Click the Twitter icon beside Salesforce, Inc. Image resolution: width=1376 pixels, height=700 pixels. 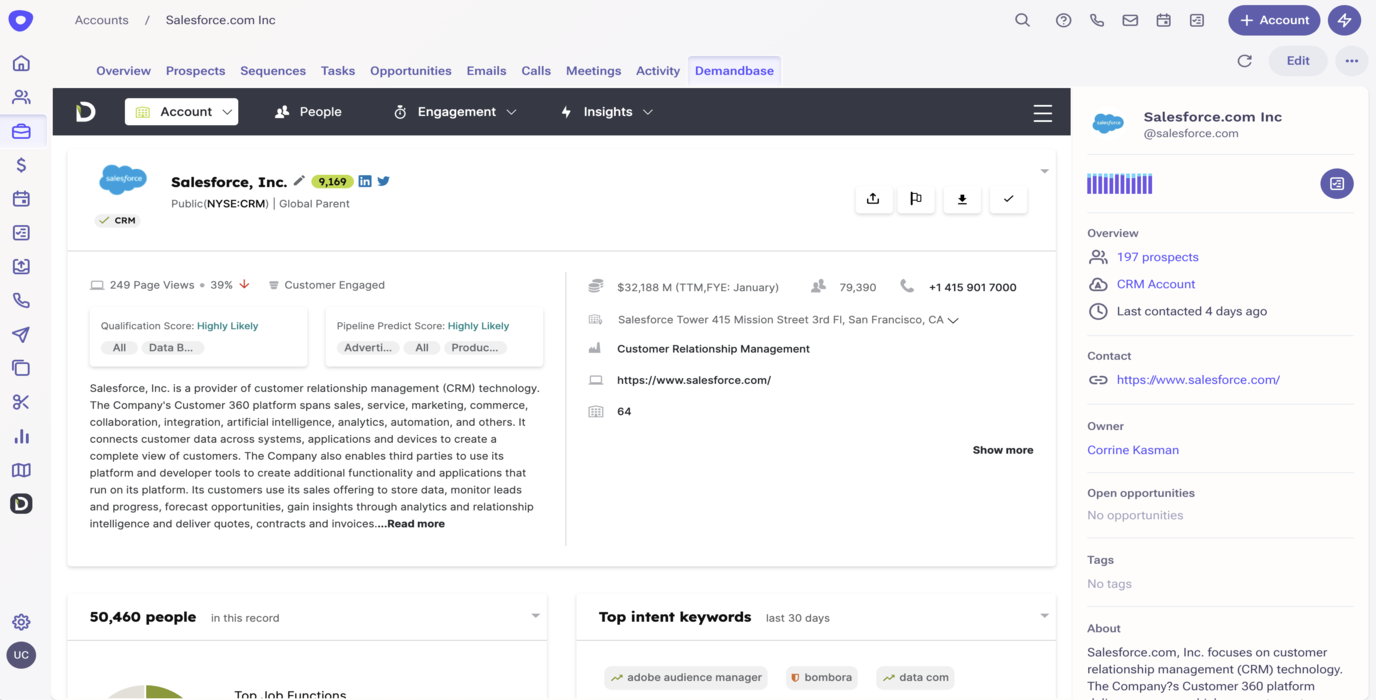[x=384, y=181]
